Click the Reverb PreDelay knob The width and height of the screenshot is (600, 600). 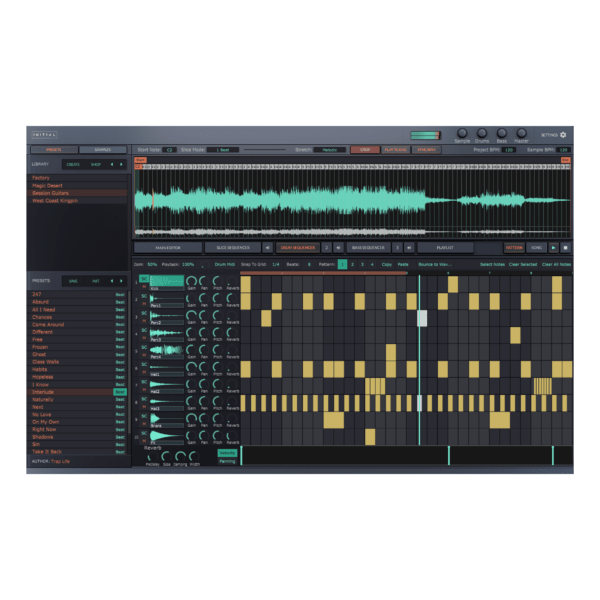tap(152, 456)
